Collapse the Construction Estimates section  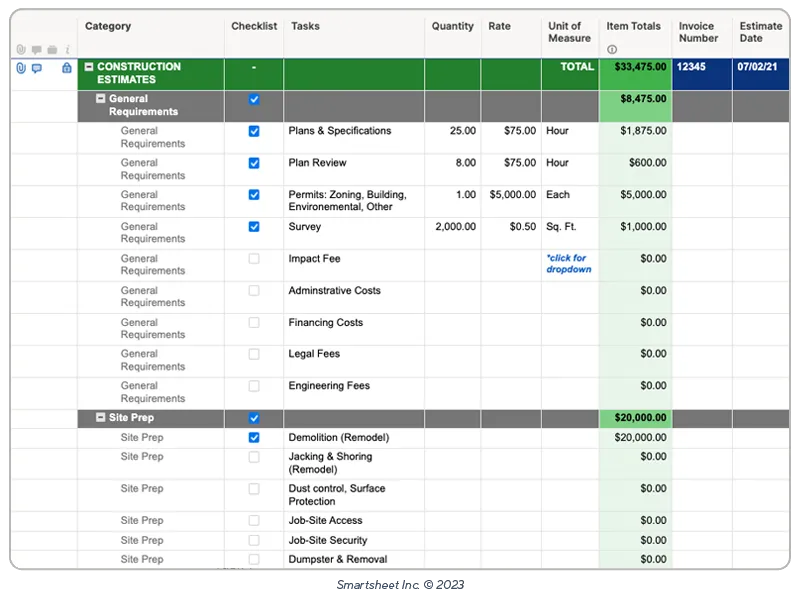(89, 67)
